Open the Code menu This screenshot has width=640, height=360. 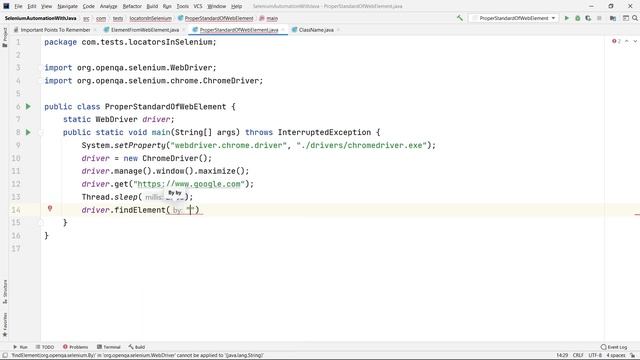point(89,6)
